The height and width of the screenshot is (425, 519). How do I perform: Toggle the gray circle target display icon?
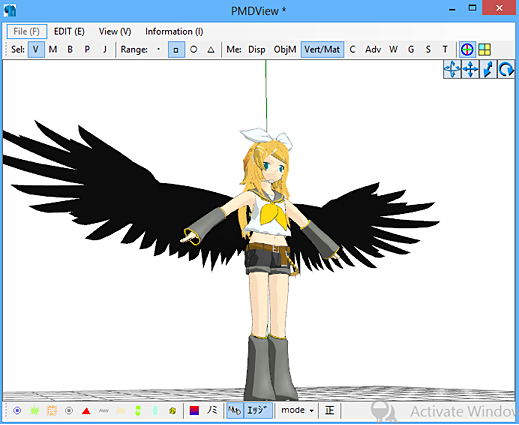point(69,411)
